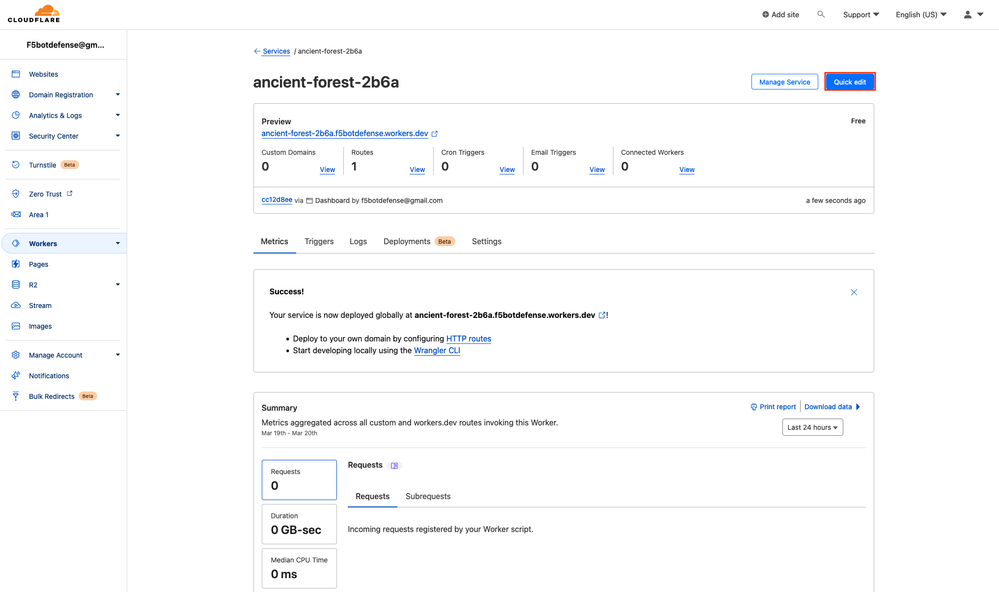Select the Duration metric card
Viewport: 999px width, 592px height.
click(299, 524)
